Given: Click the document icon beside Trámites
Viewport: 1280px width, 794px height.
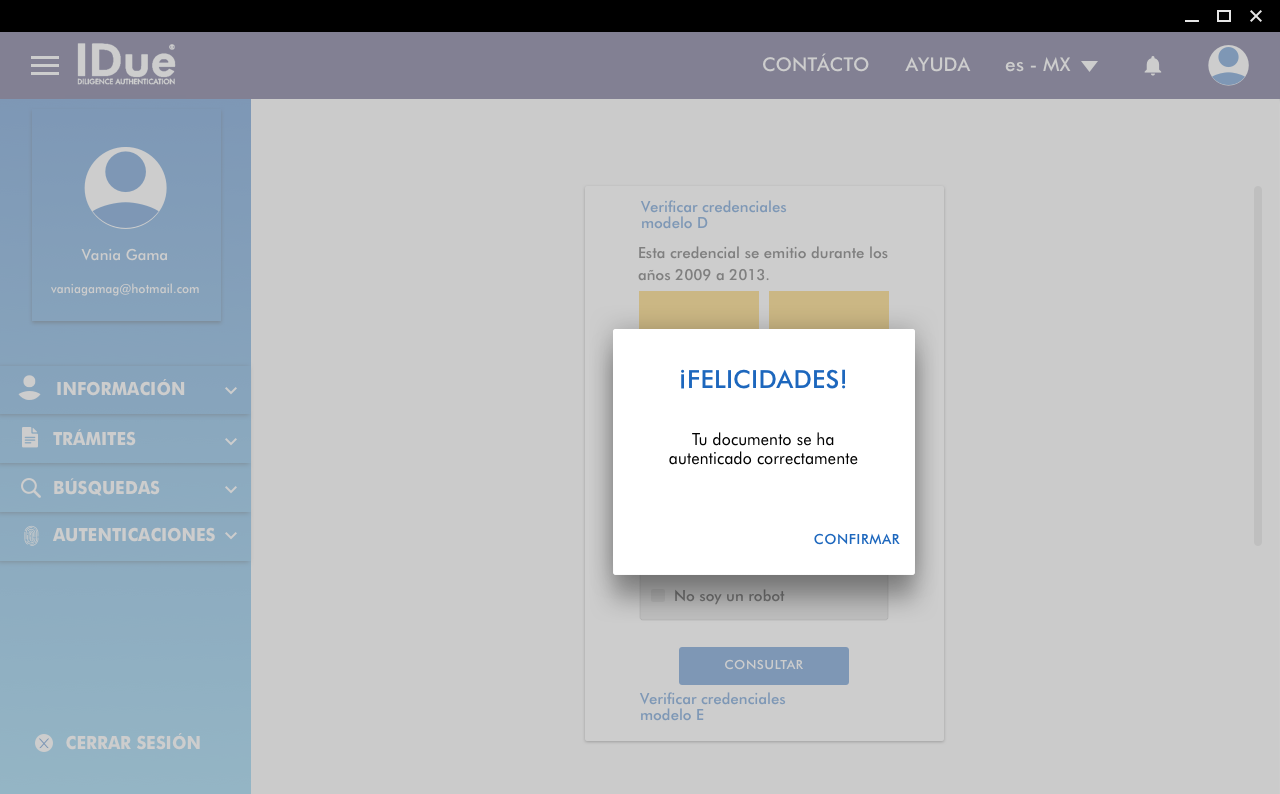Looking at the screenshot, I should [x=30, y=438].
